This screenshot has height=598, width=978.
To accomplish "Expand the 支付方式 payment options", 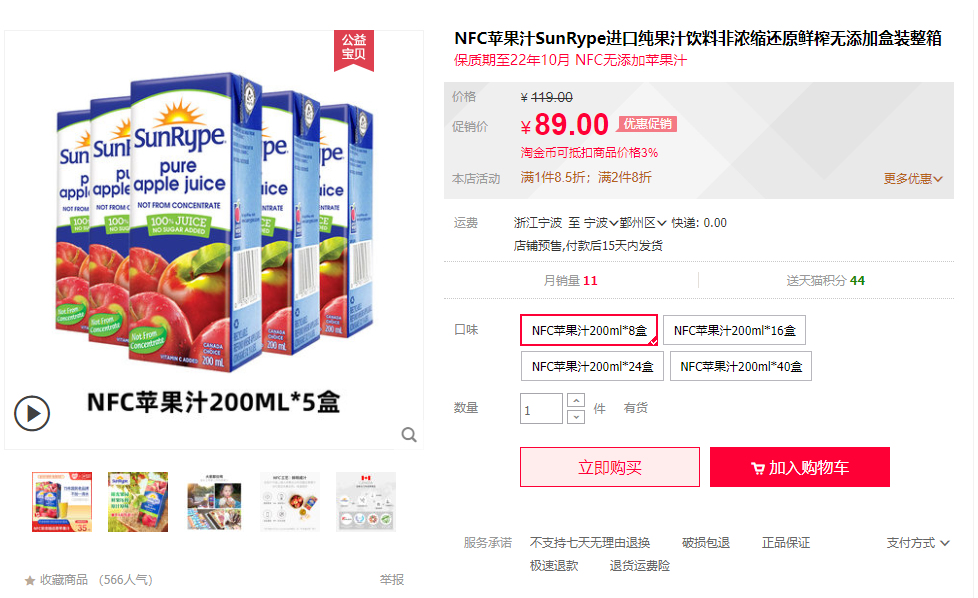I will (917, 543).
